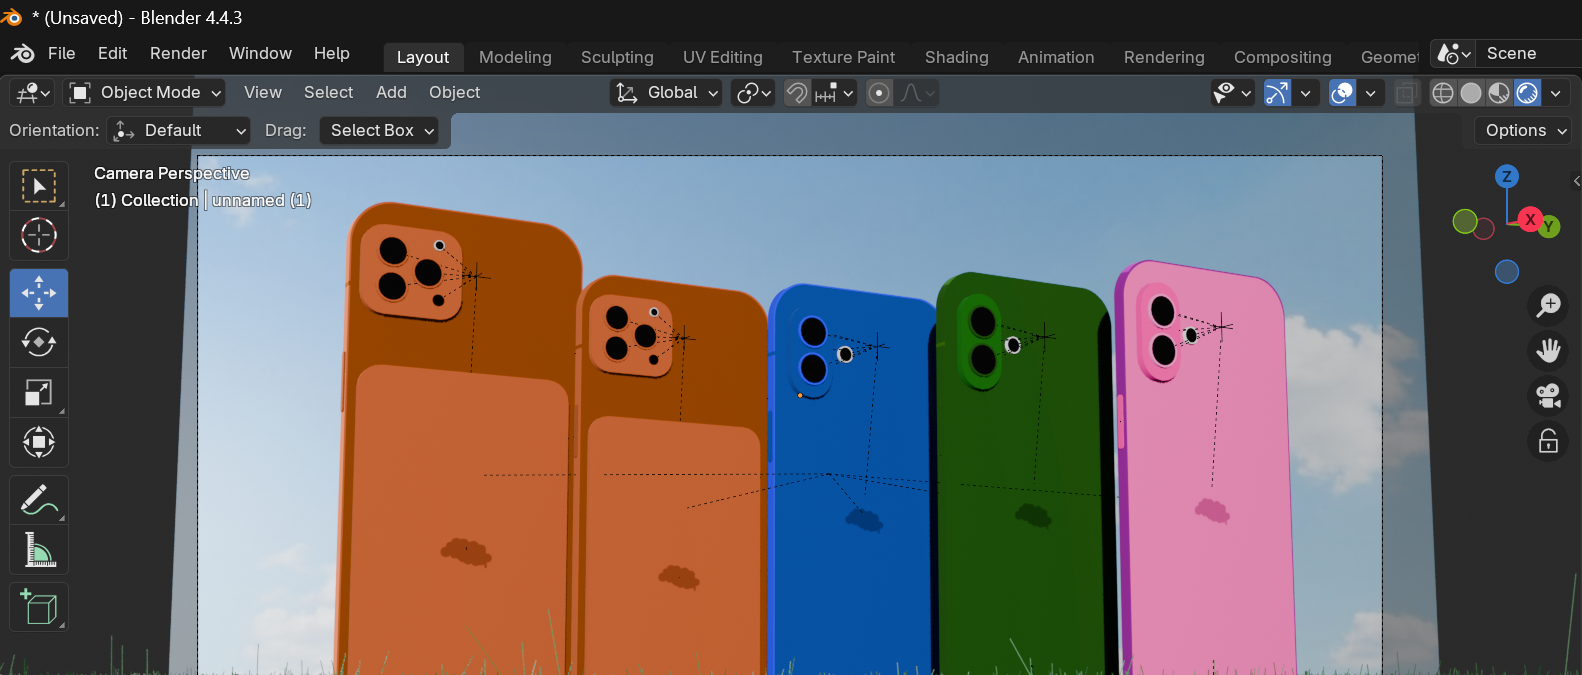Toggle proportional editing
Viewport: 1582px width, 675px height.
tap(879, 93)
